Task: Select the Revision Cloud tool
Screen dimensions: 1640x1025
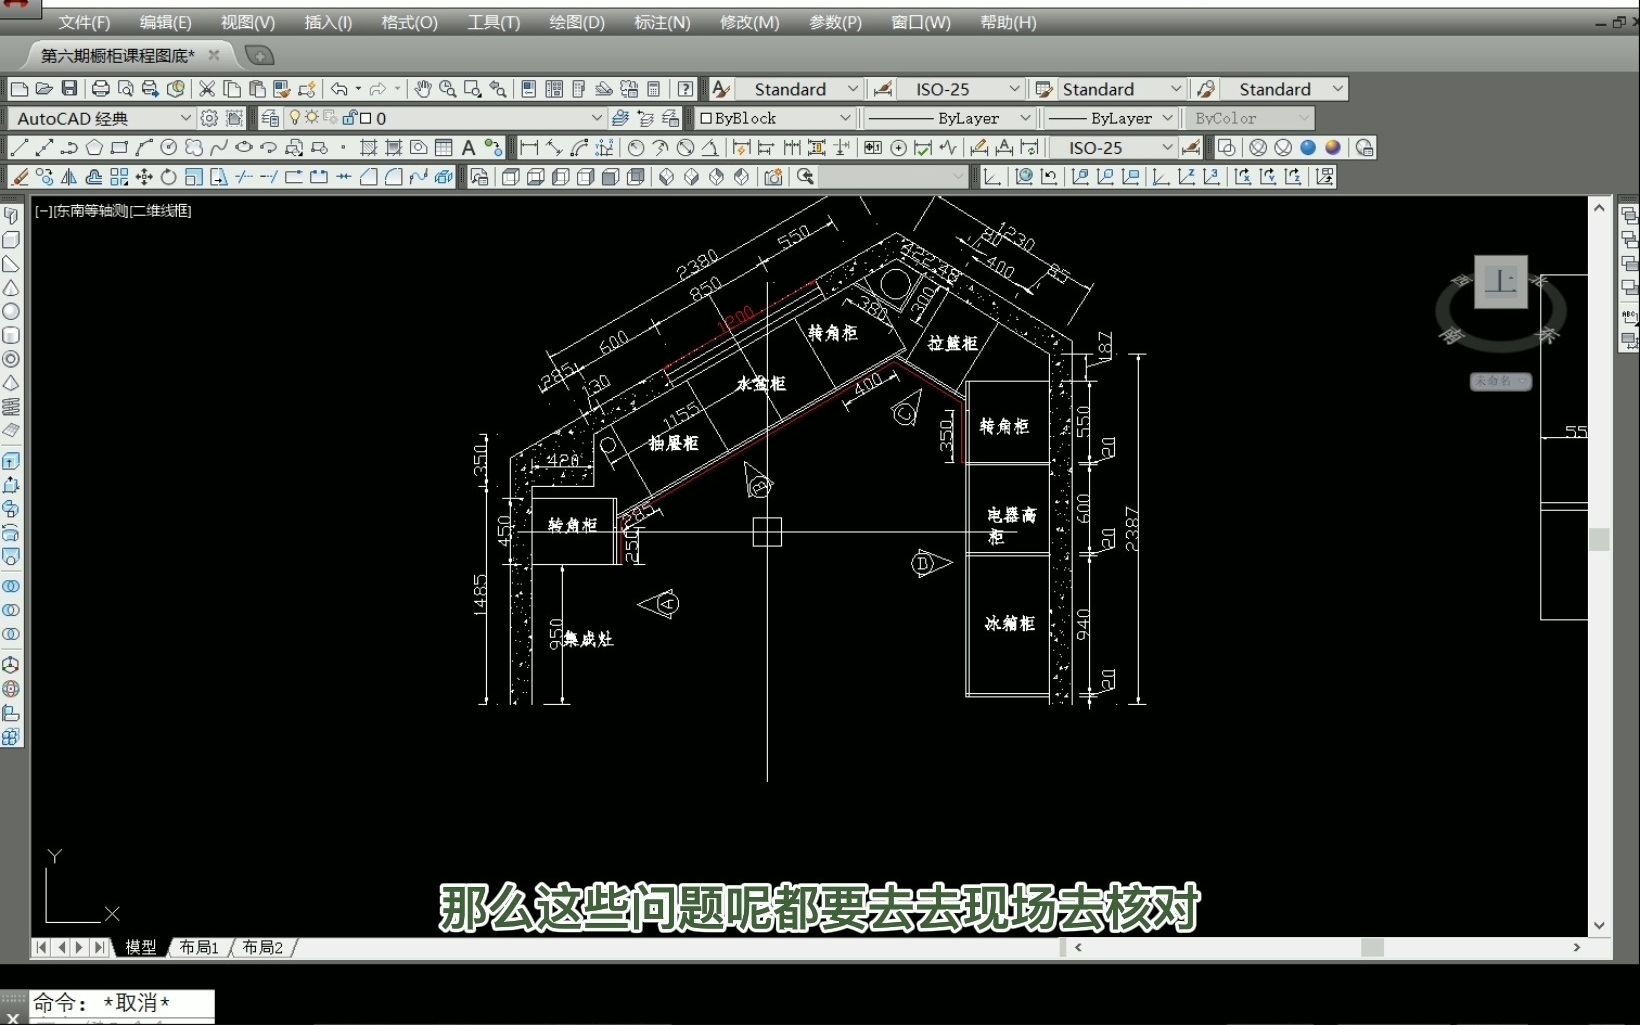Action: pos(194,148)
